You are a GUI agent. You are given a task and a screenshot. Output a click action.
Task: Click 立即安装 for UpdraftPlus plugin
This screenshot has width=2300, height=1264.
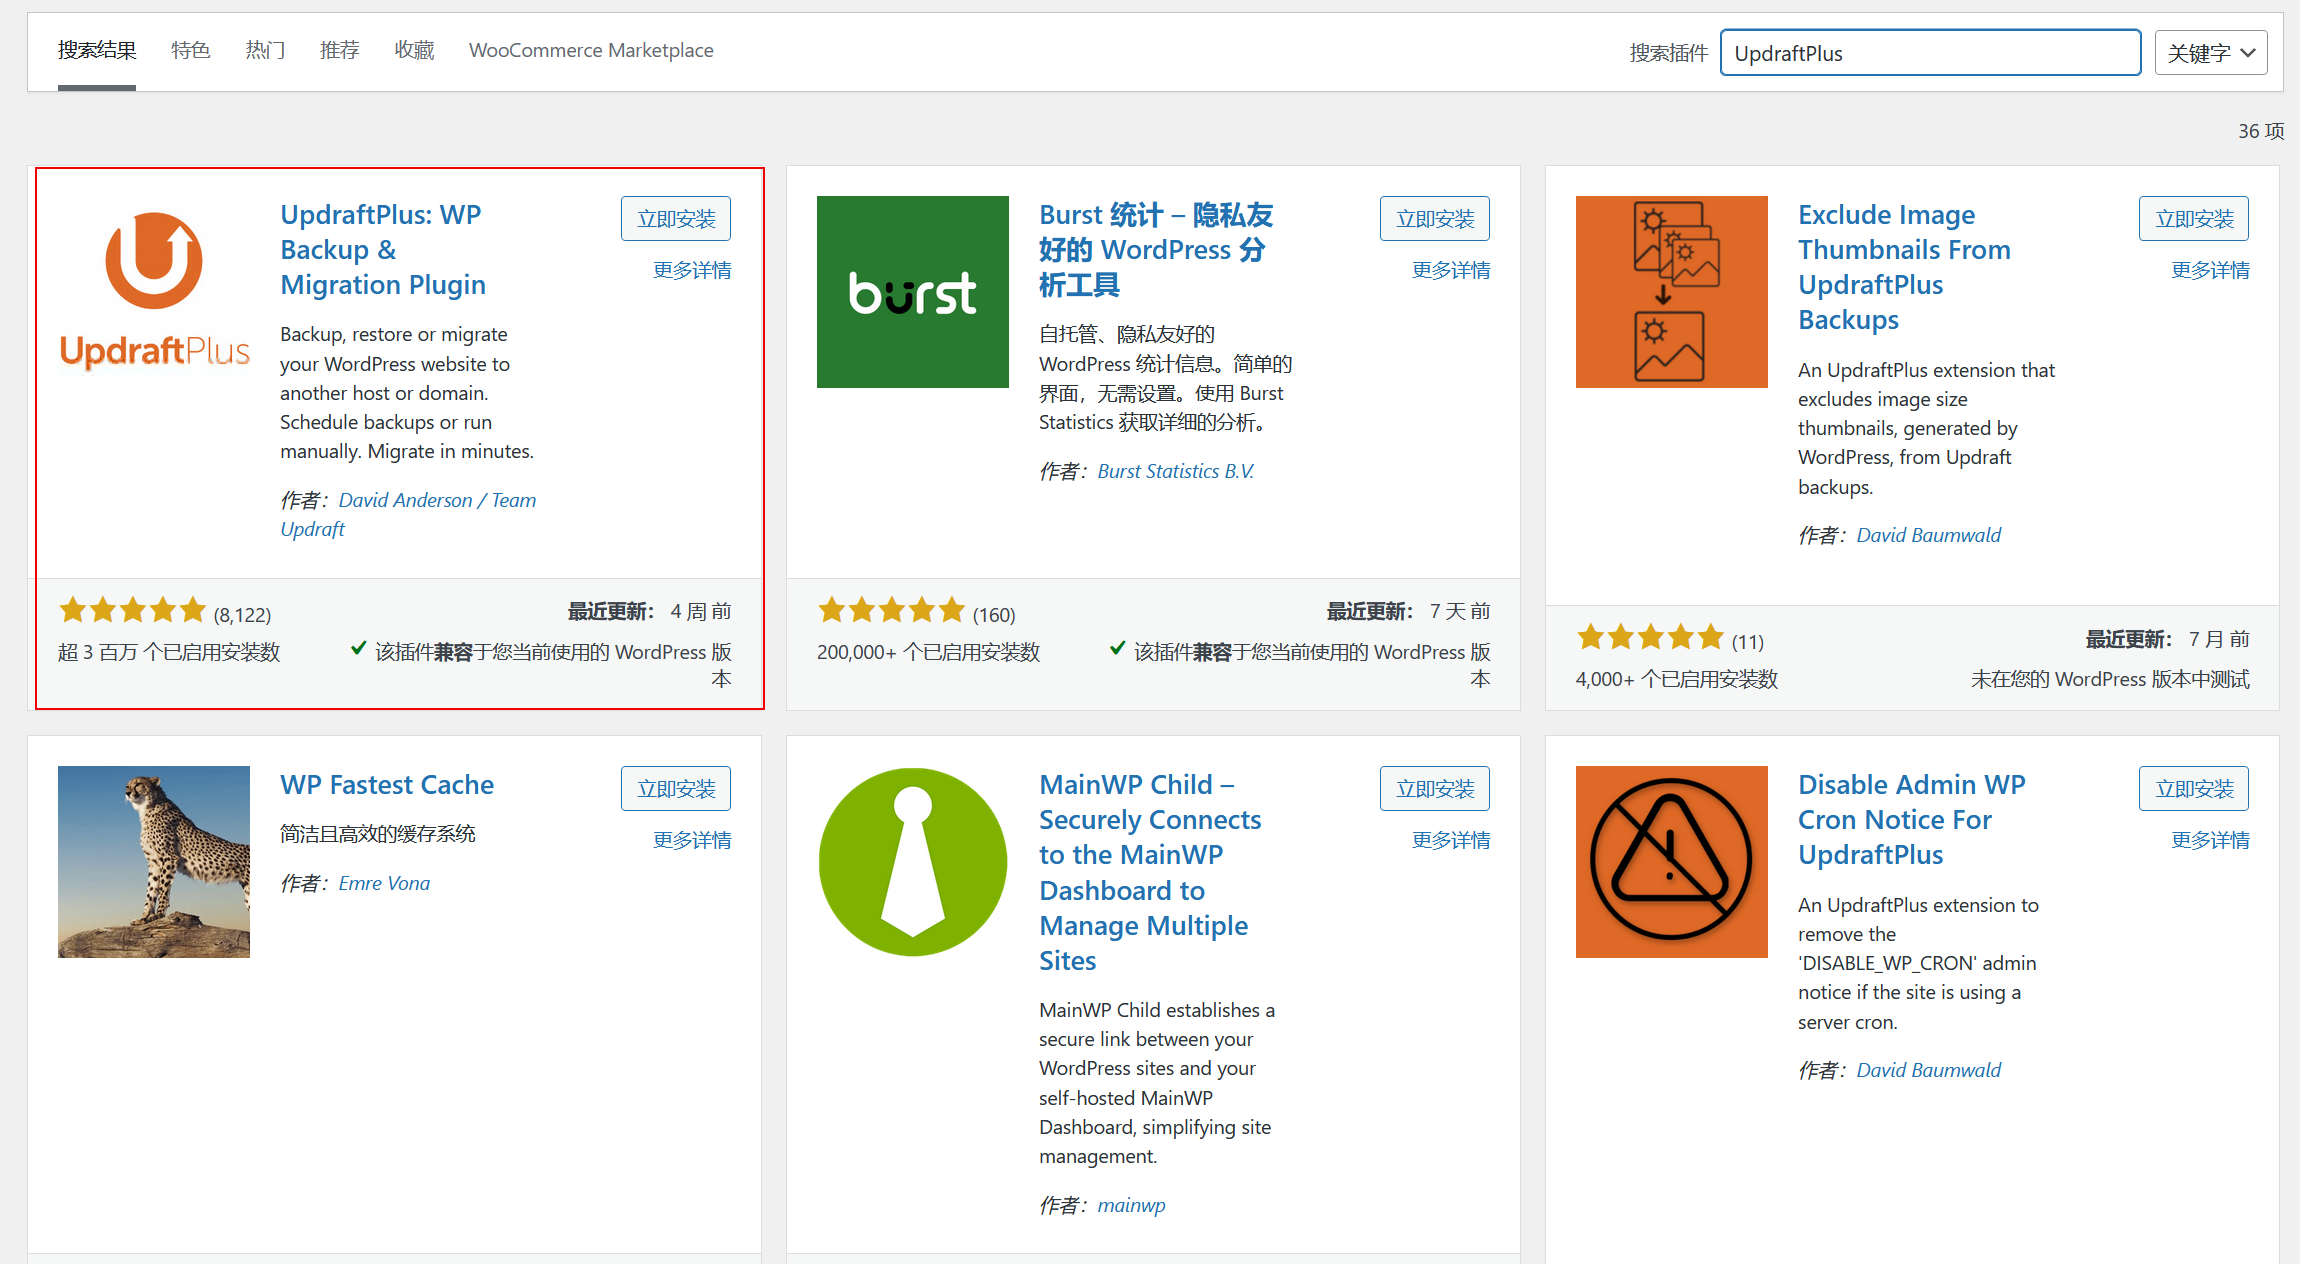coord(676,219)
